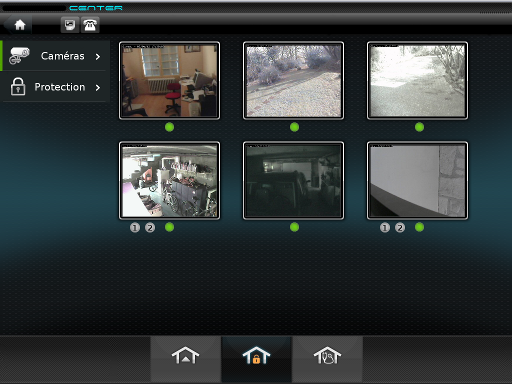Toggle green status dot under bright driveway camera

coord(419,127)
